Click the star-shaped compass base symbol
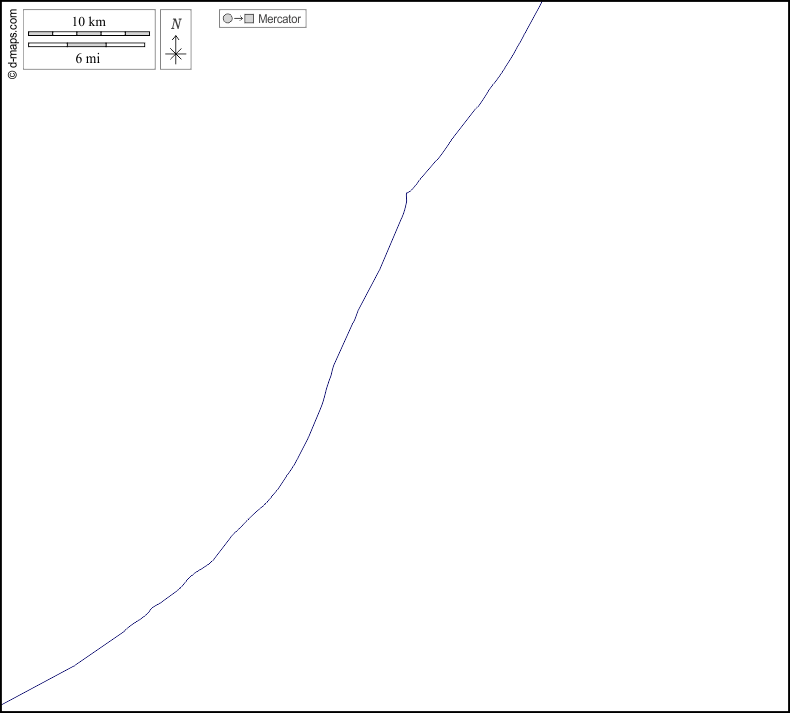 pyautogui.click(x=176, y=55)
